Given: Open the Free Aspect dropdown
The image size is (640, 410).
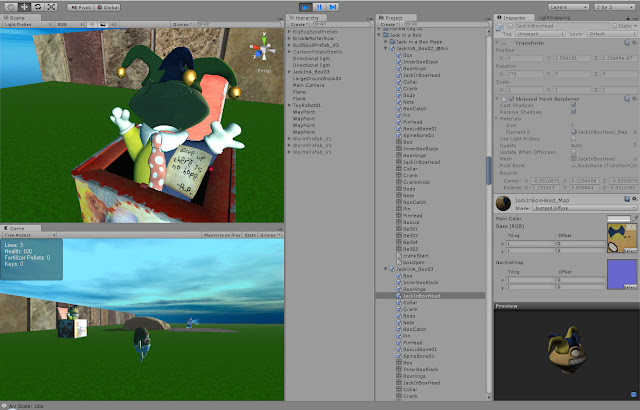Looking at the screenshot, I should pyautogui.click(x=29, y=235).
